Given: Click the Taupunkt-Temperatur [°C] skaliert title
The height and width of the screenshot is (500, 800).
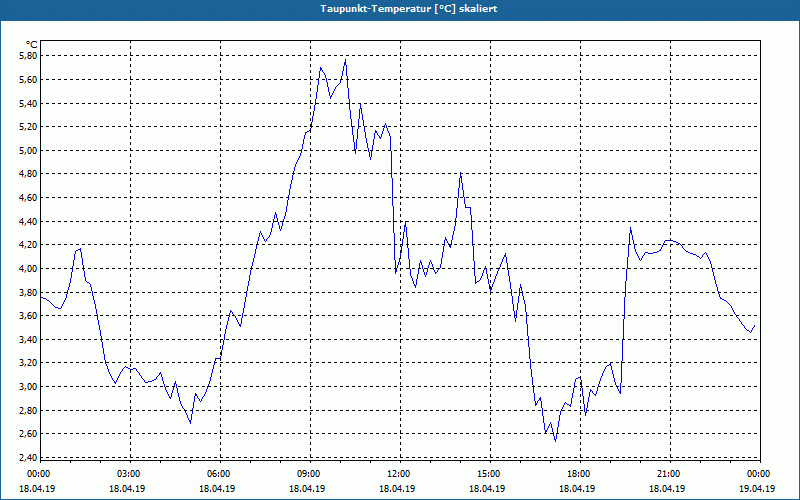Looking at the screenshot, I should coord(409,9).
